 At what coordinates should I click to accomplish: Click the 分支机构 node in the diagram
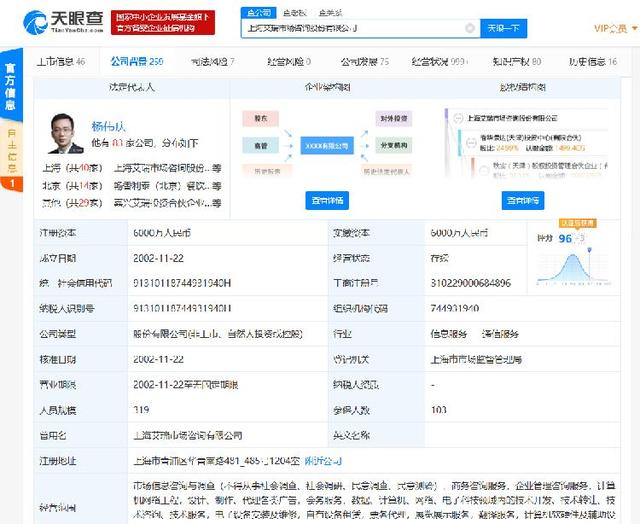[393, 145]
